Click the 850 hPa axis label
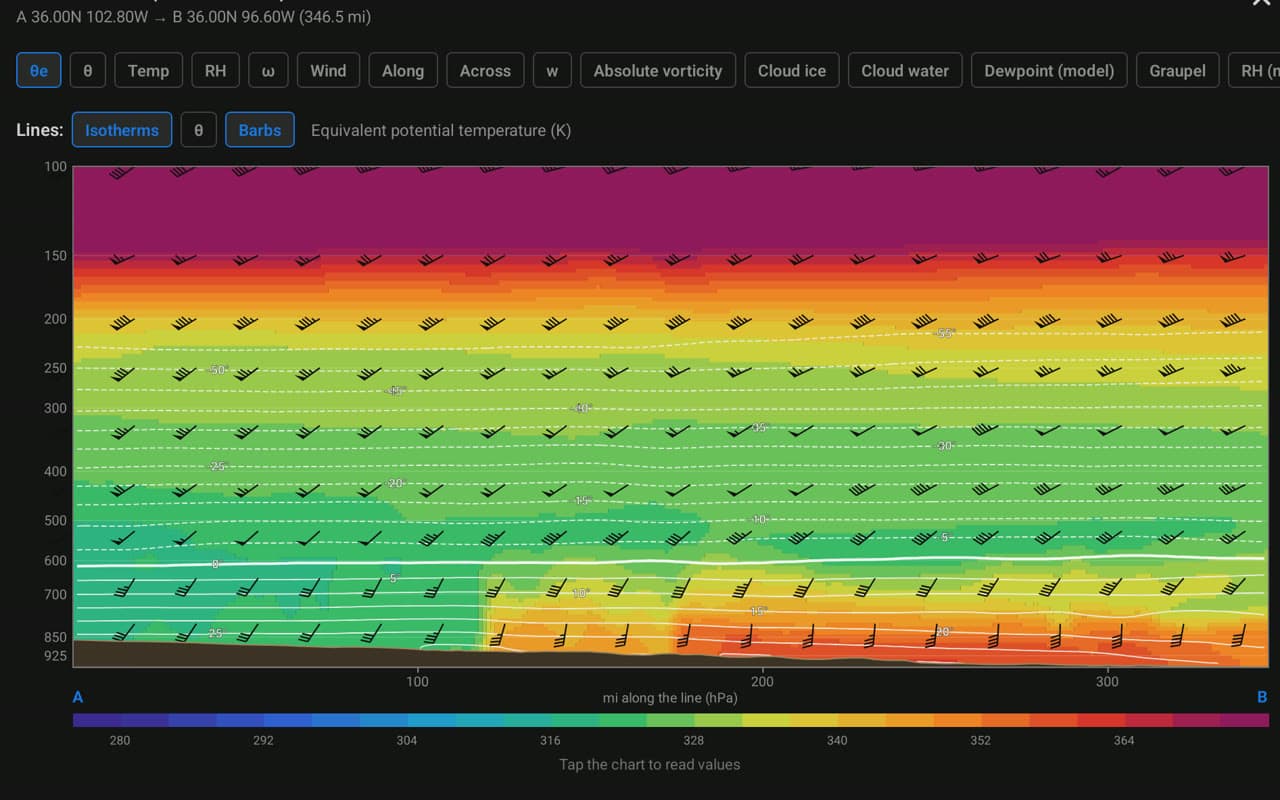The height and width of the screenshot is (800, 1280). (55, 637)
